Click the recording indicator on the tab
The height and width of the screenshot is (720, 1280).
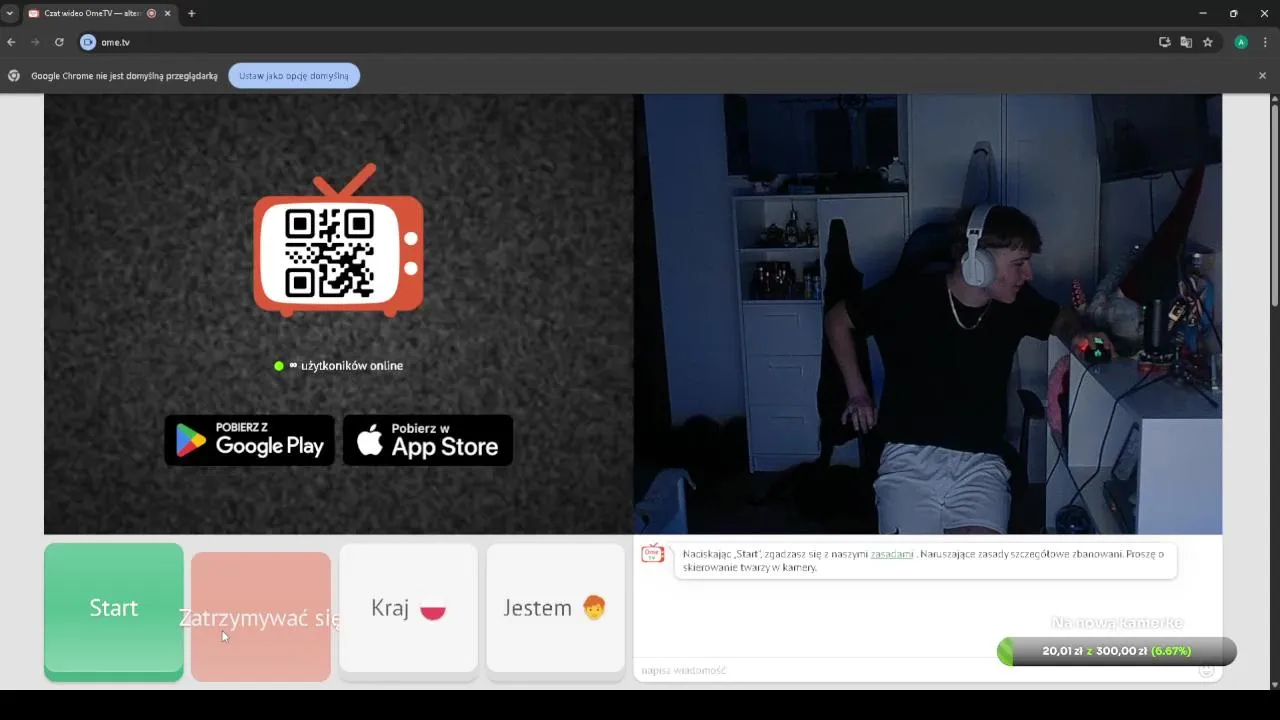coord(152,13)
